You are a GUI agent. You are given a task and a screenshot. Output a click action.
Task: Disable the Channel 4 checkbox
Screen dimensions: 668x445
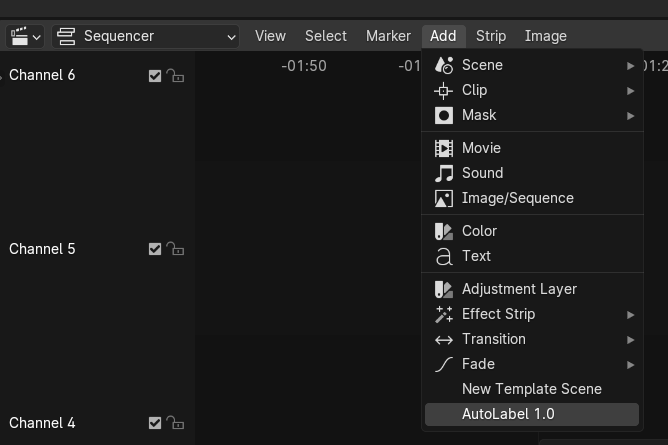pyautogui.click(x=155, y=423)
